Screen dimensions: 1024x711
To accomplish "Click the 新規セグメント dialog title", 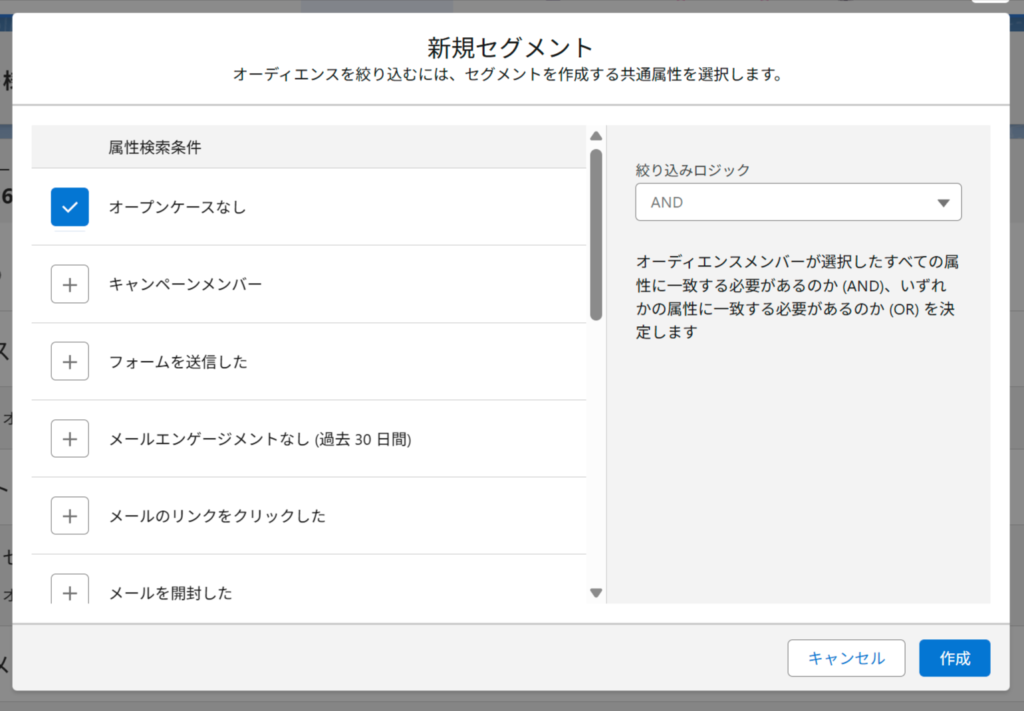I will (510, 48).
